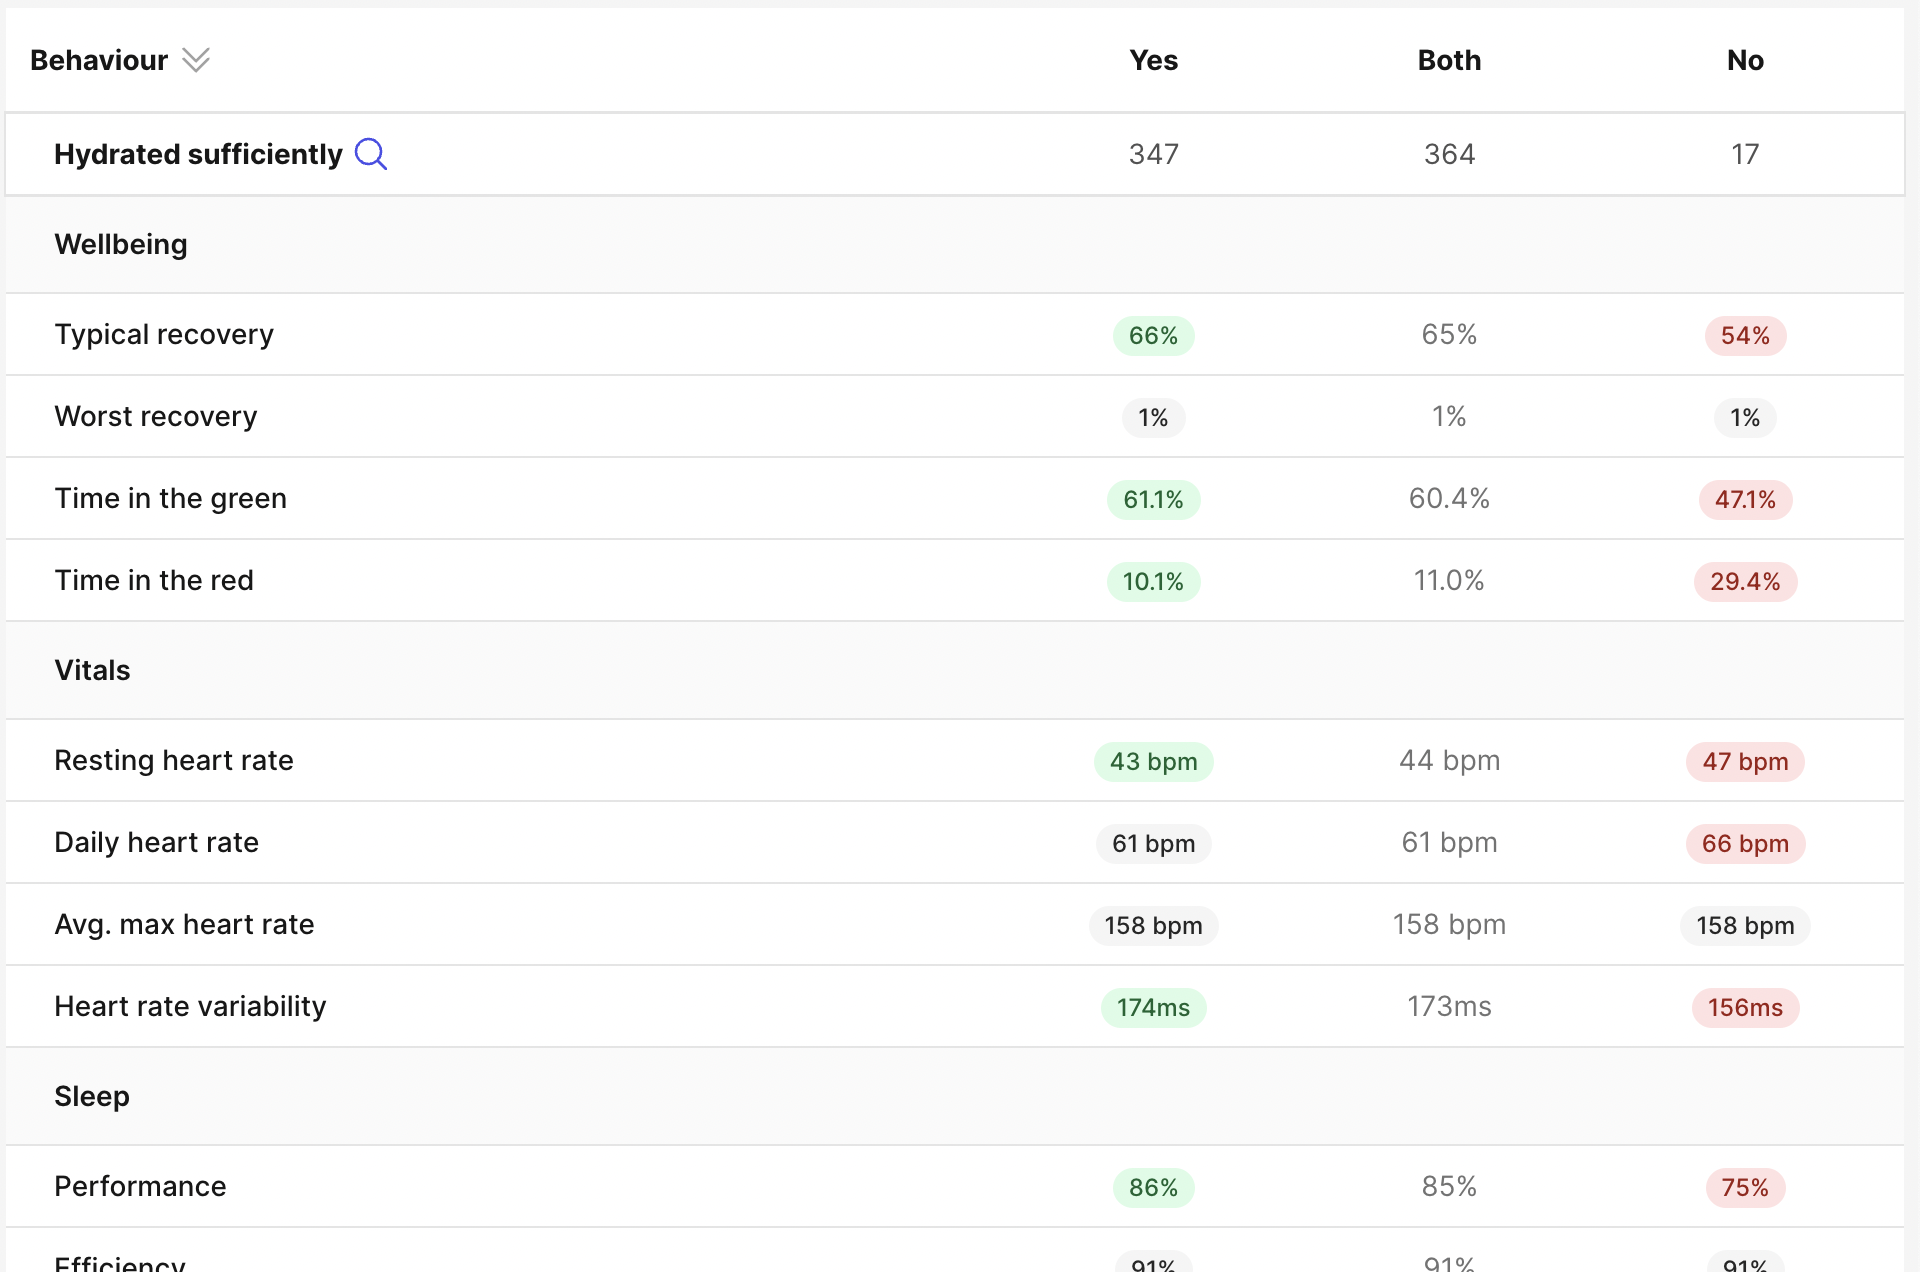Viewport: 1920px width, 1272px height.
Task: Collapse the Vitals section header
Action: pyautogui.click(x=955, y=670)
